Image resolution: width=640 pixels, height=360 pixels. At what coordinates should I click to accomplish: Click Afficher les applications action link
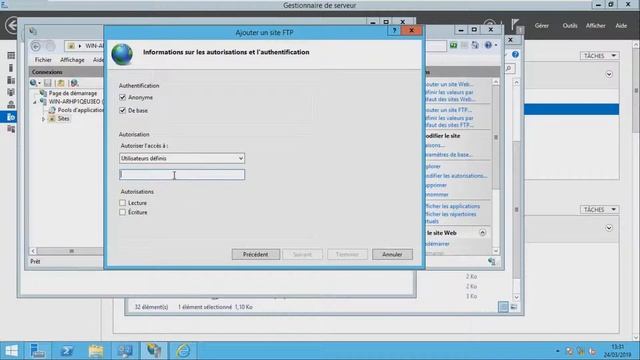click(452, 206)
